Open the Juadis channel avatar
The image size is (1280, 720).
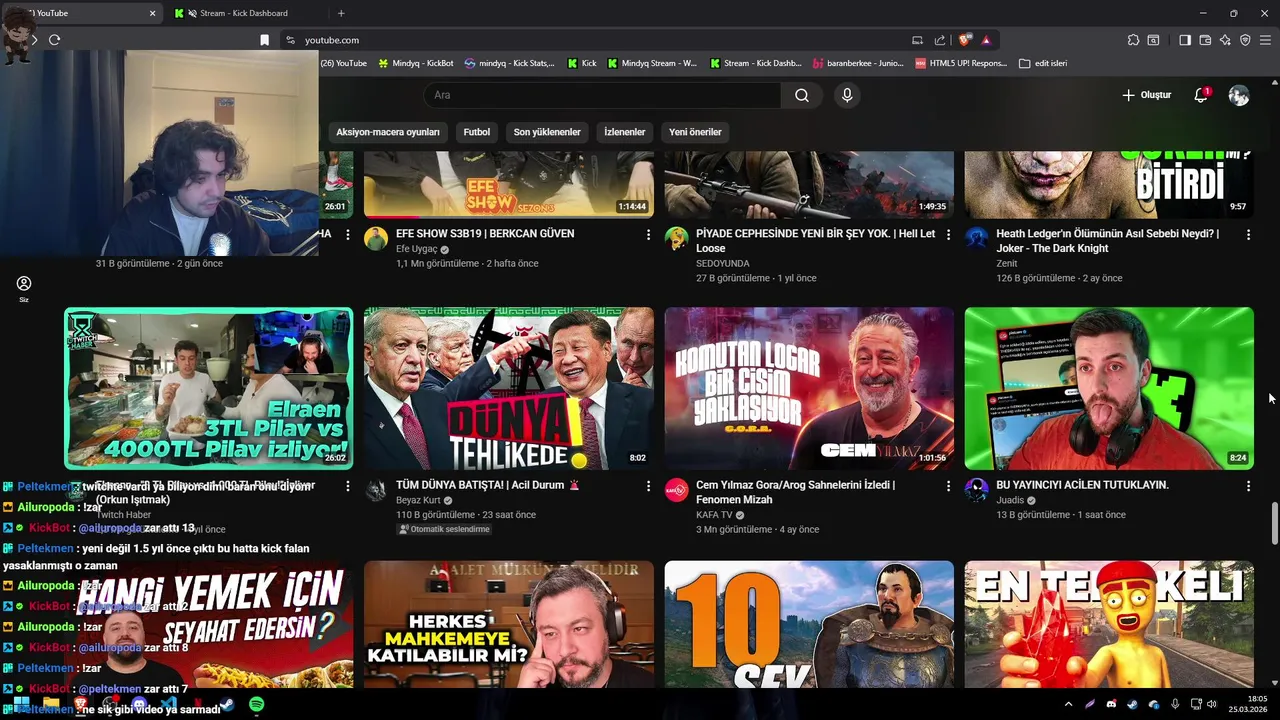977,490
